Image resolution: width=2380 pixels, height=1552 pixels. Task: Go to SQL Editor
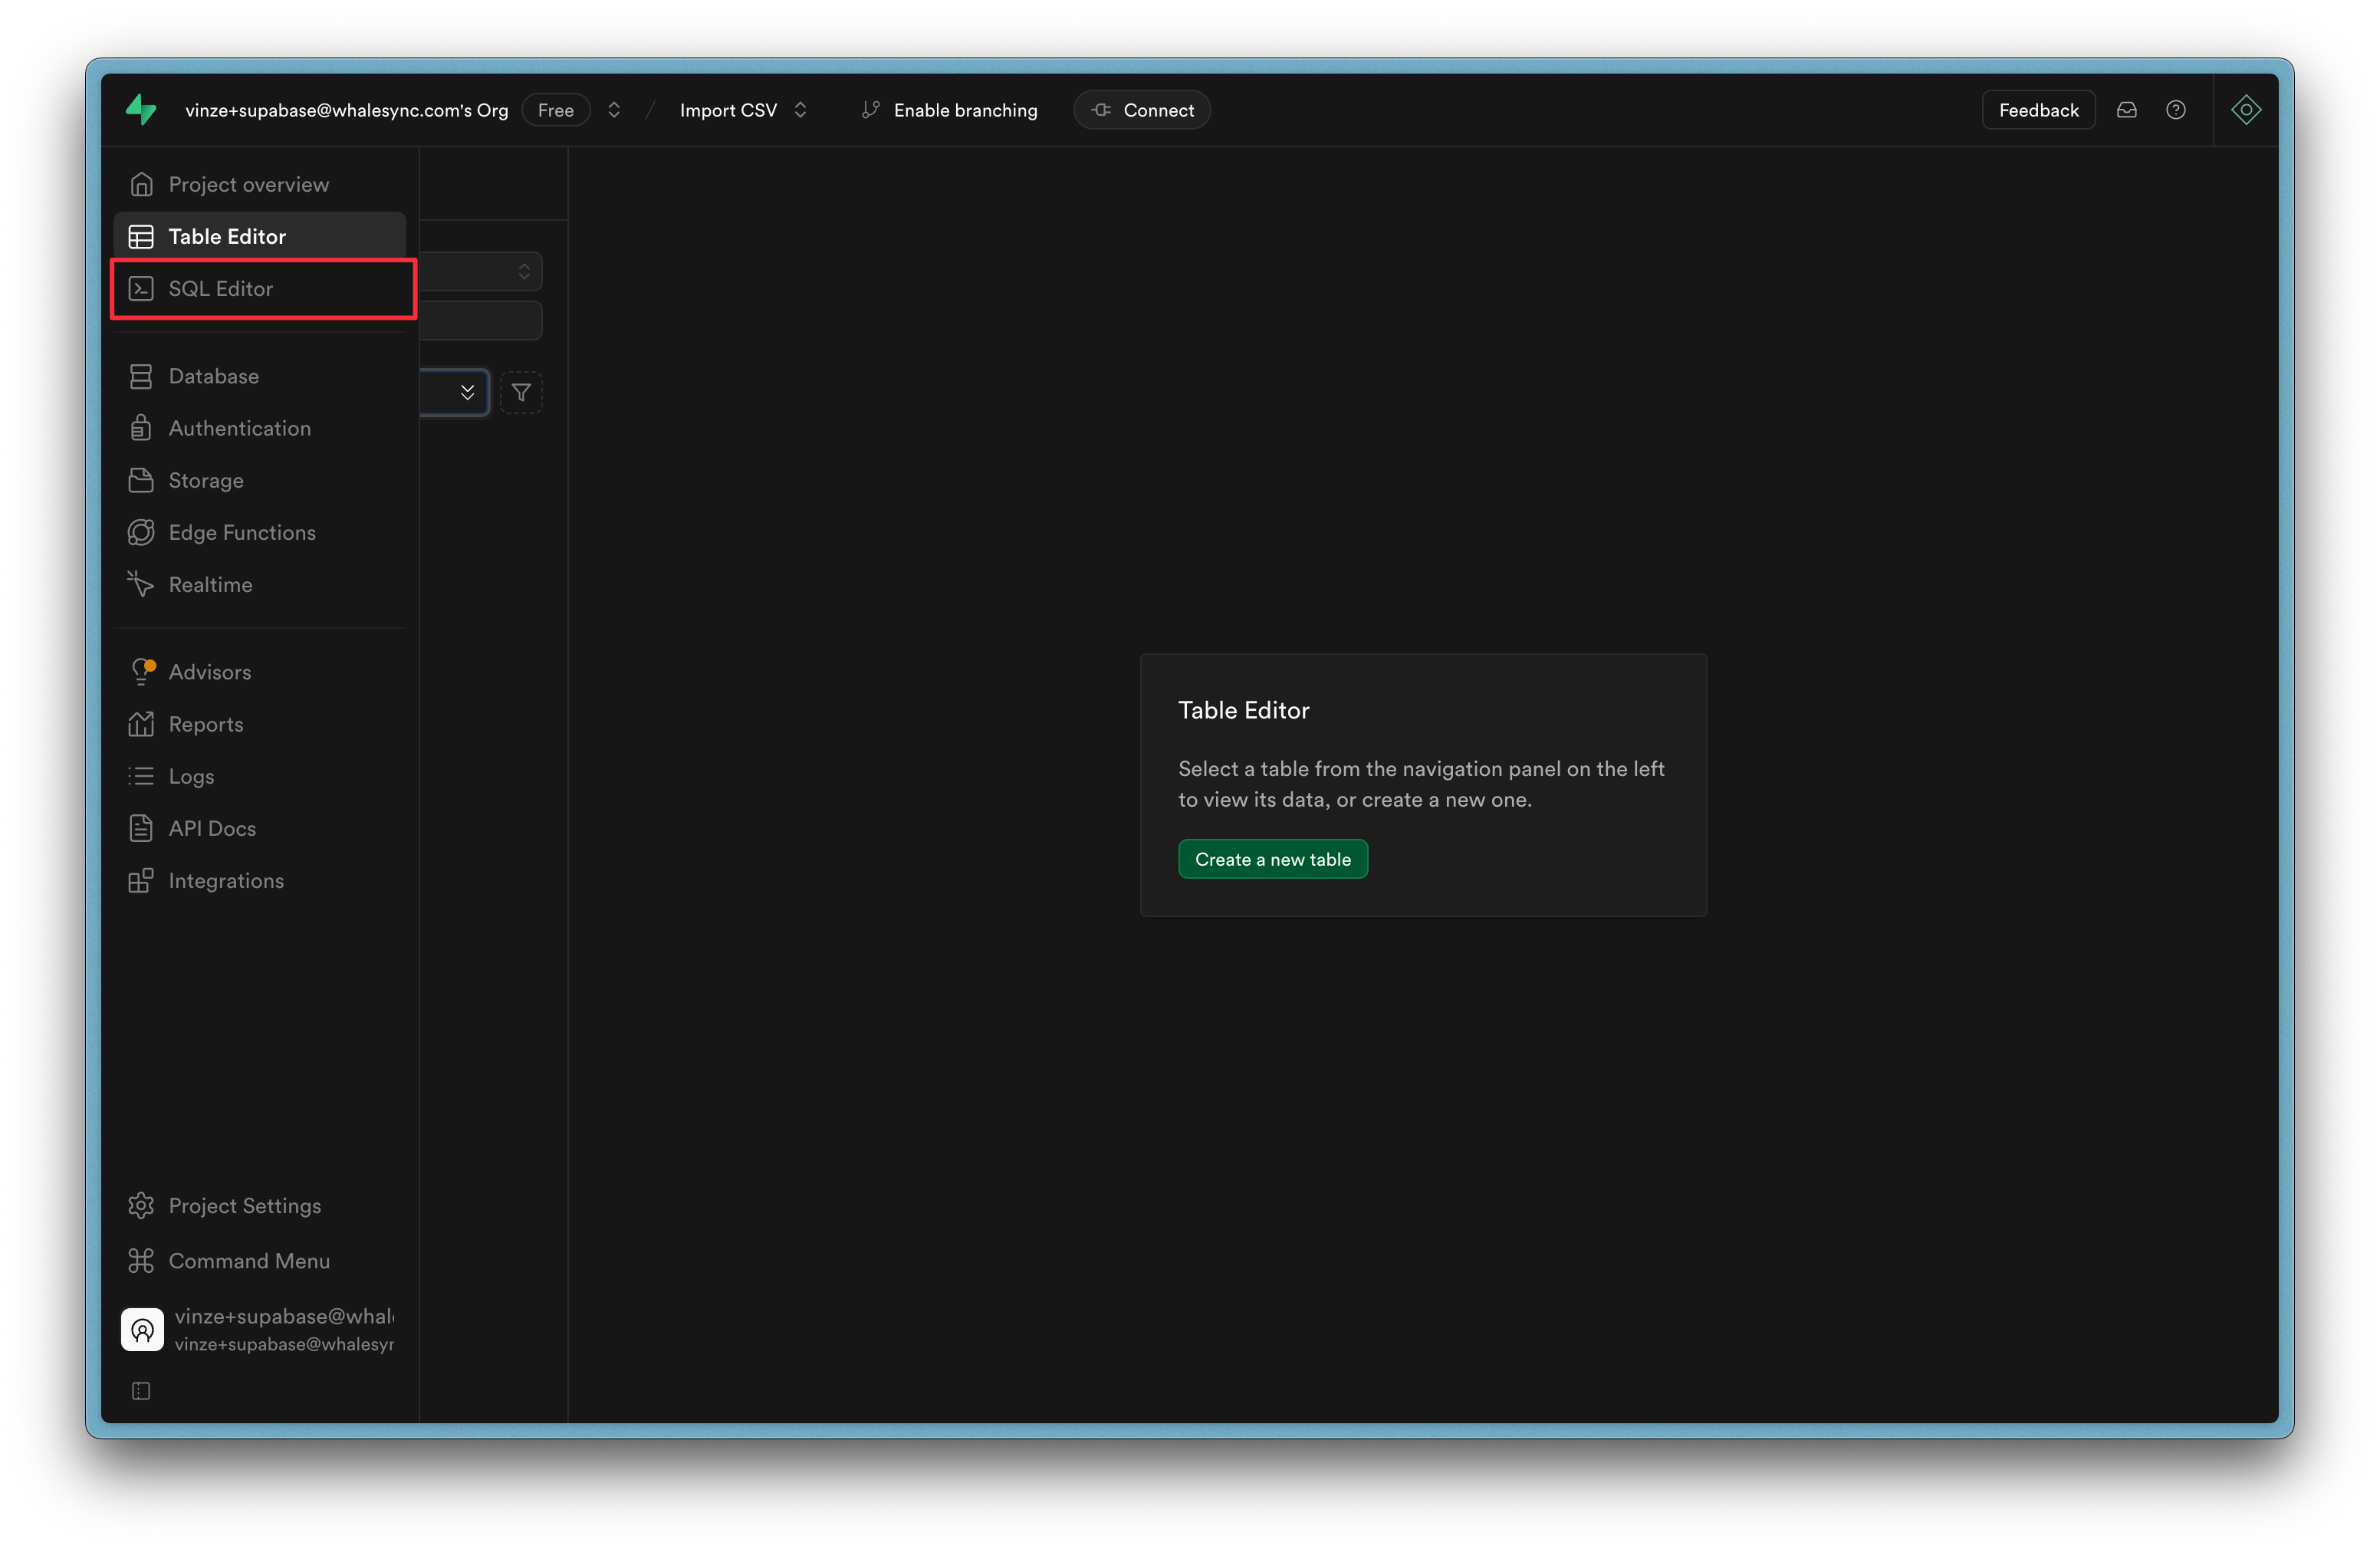point(260,288)
